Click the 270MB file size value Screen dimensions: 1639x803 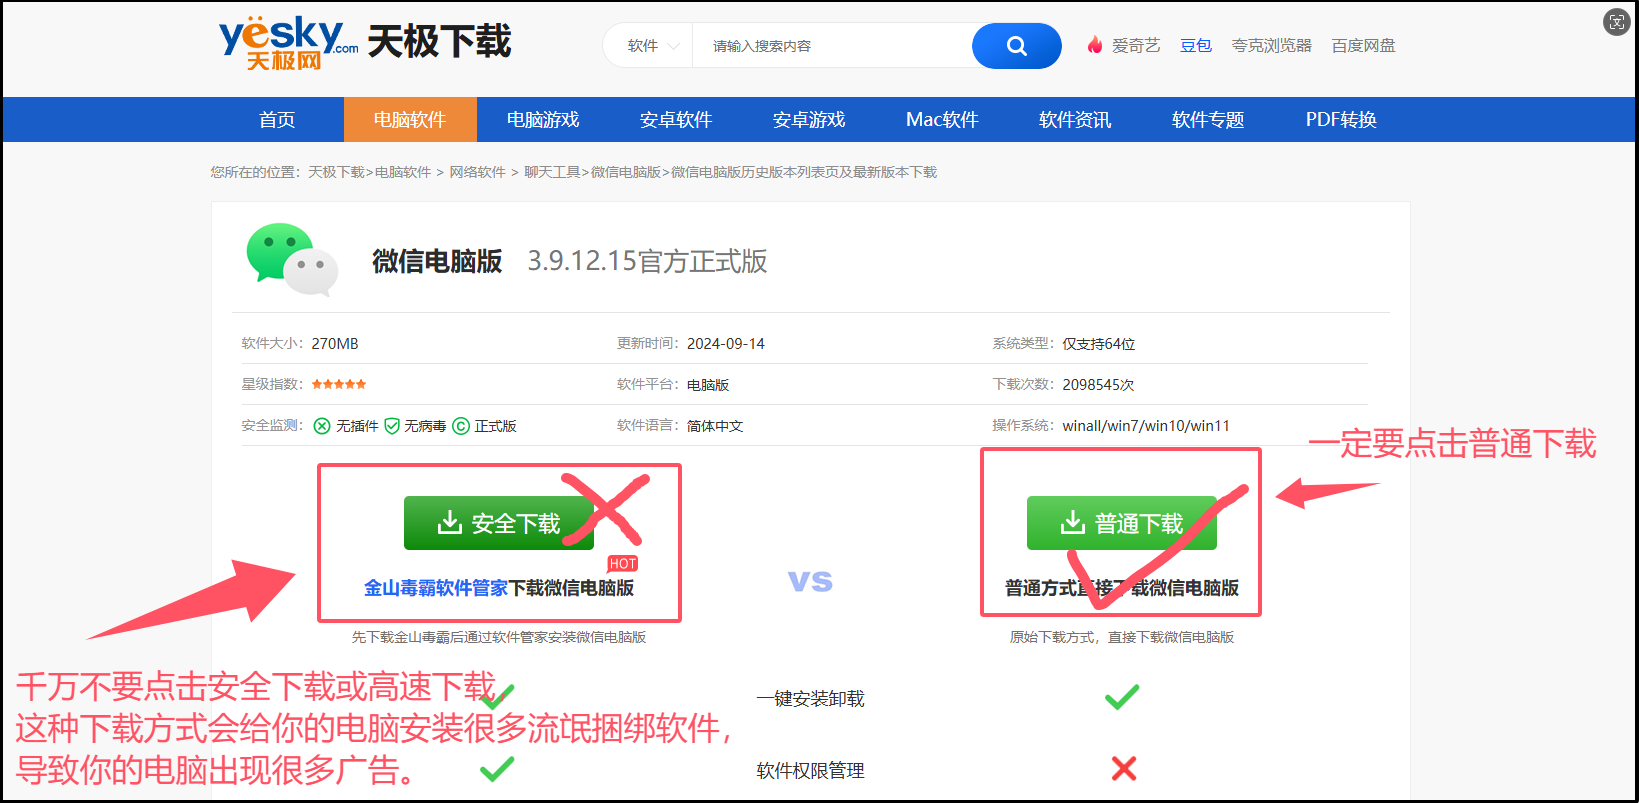(335, 343)
